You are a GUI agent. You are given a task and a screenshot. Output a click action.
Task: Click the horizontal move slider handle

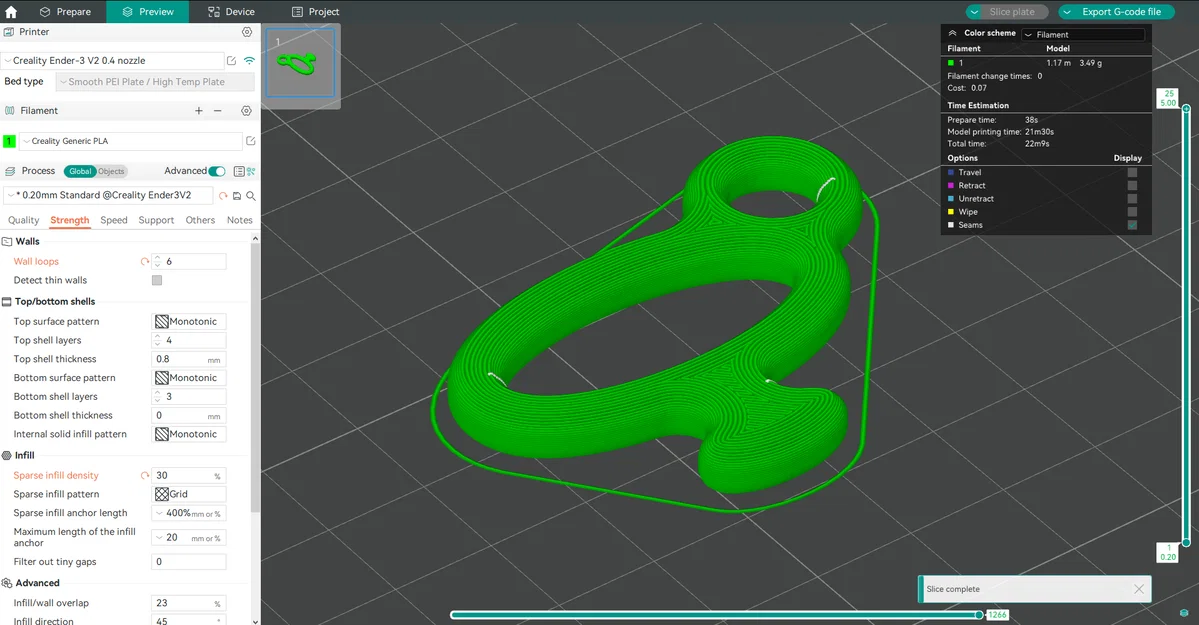pyautogui.click(x=979, y=615)
